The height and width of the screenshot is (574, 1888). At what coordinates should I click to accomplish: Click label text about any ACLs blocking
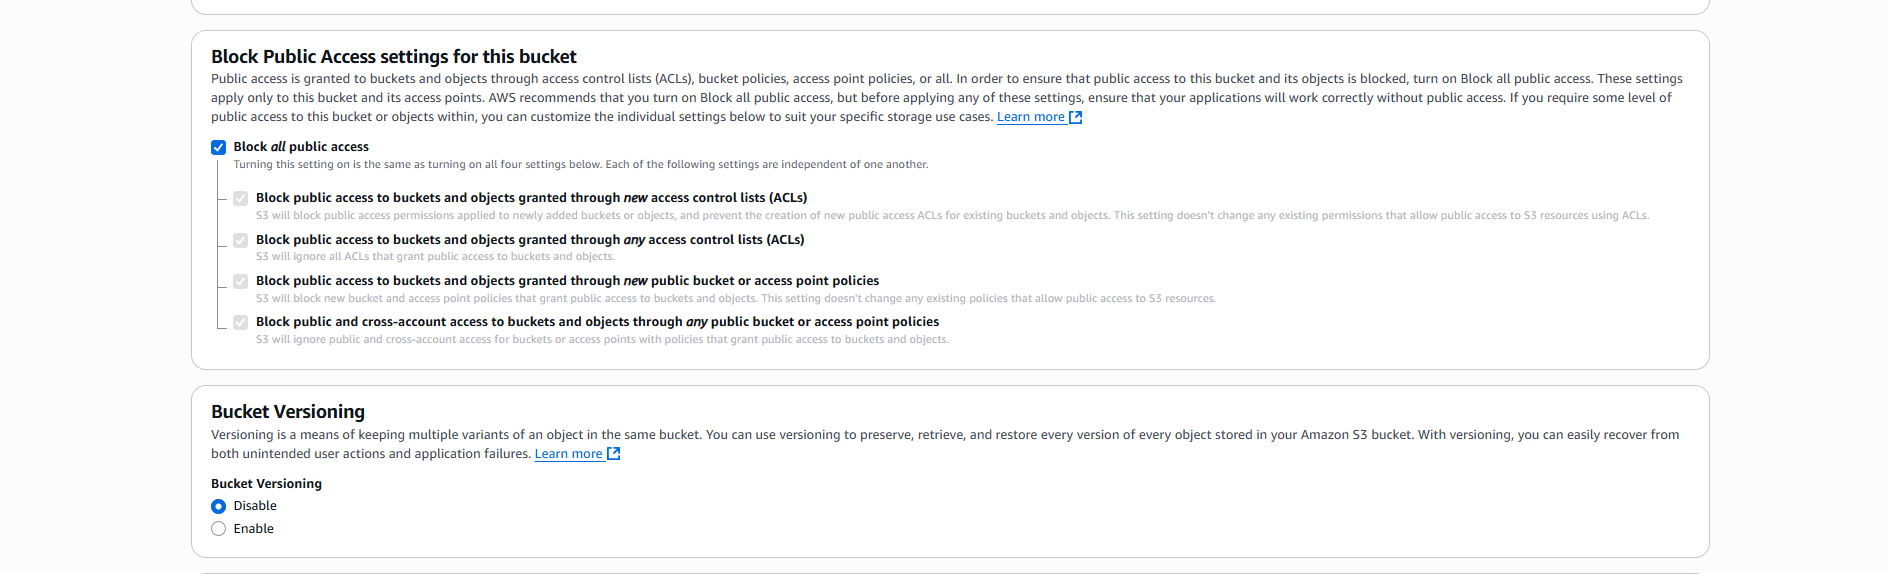(530, 240)
